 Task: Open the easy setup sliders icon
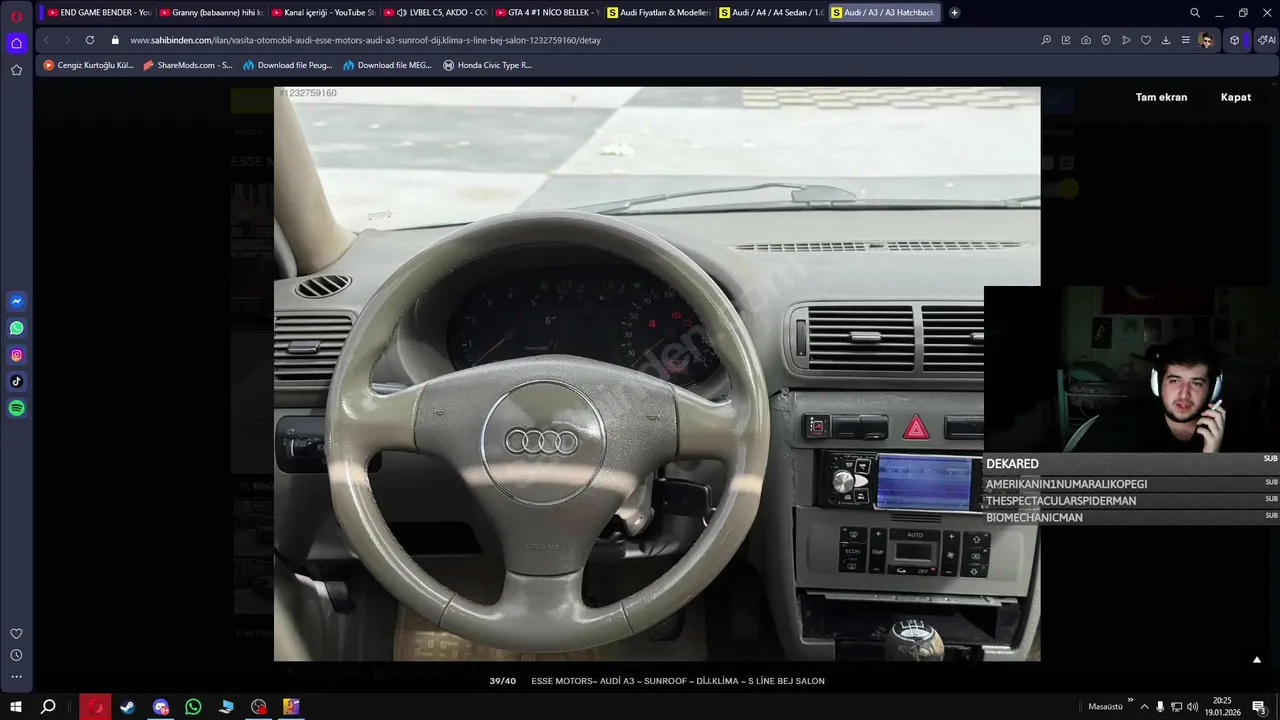click(x=1186, y=40)
